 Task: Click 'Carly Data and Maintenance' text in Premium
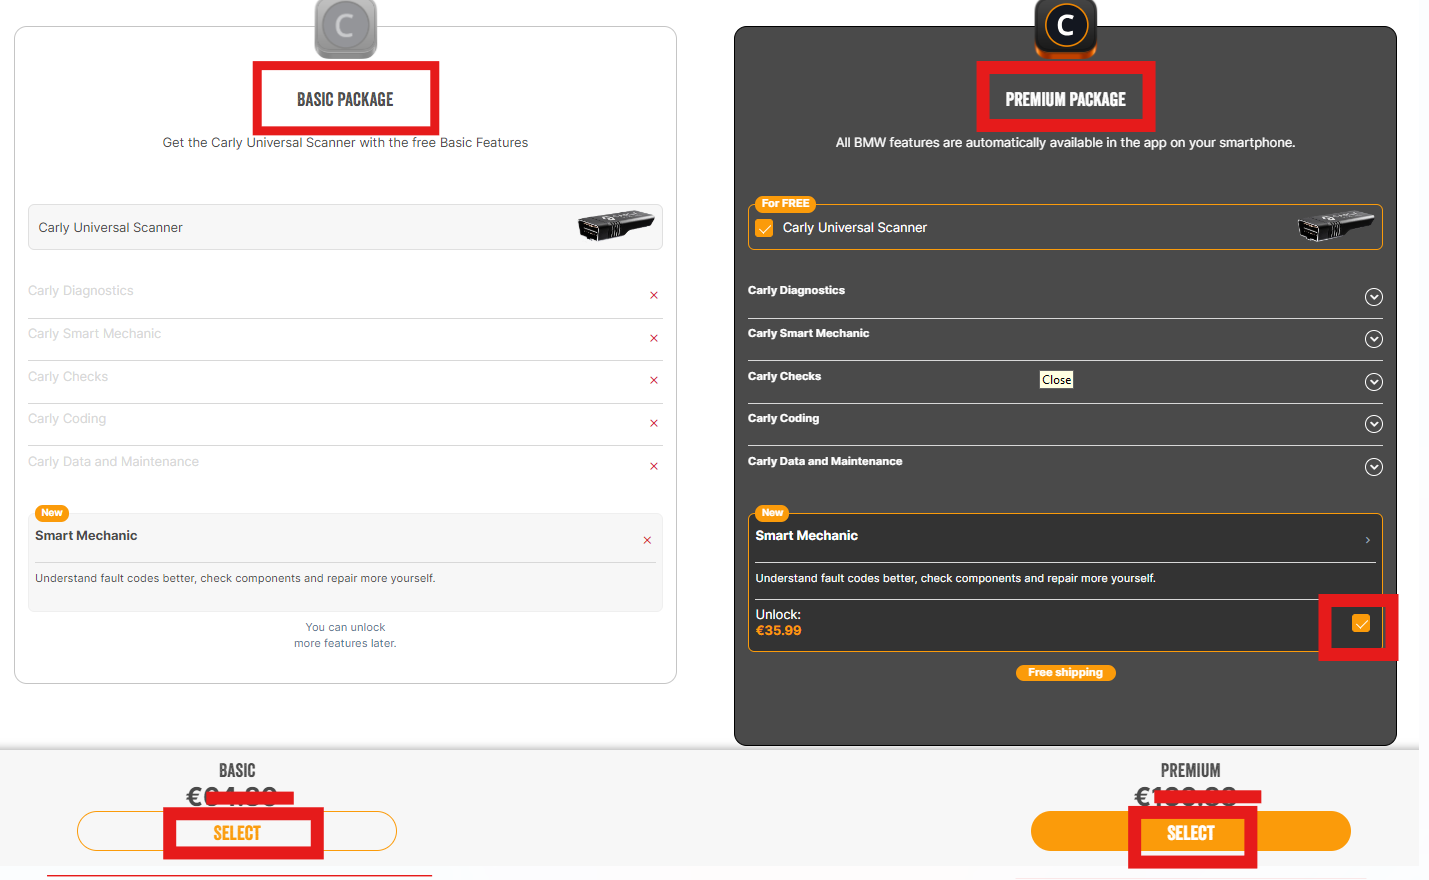coord(825,461)
